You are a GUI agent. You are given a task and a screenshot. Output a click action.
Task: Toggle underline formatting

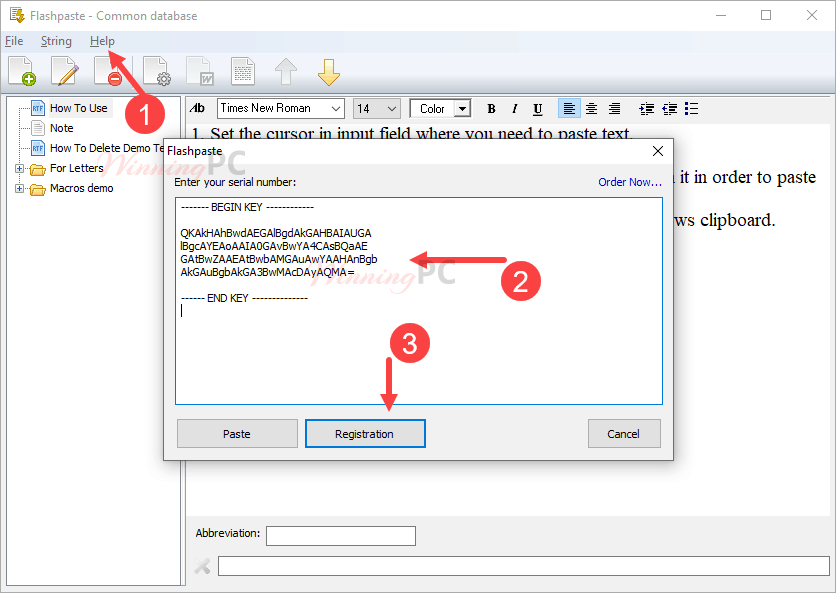click(537, 109)
